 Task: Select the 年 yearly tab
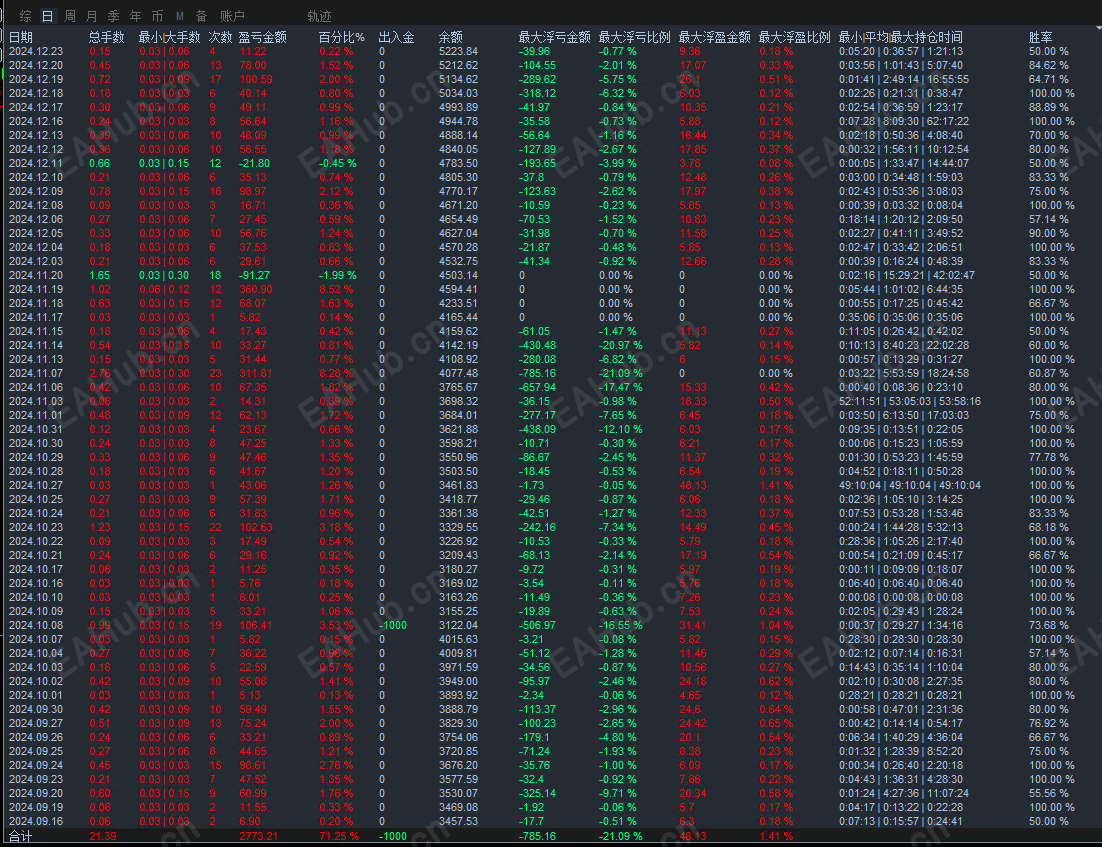click(135, 15)
